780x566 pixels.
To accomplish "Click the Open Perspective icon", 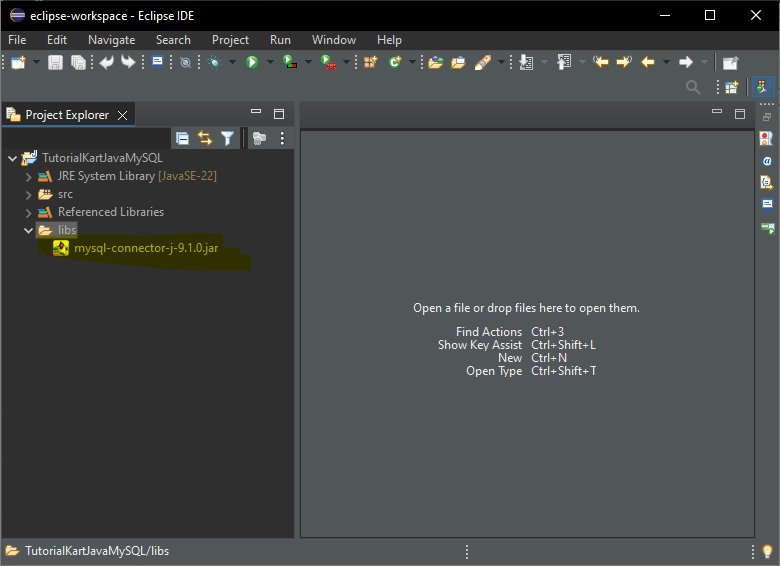I will (x=732, y=87).
